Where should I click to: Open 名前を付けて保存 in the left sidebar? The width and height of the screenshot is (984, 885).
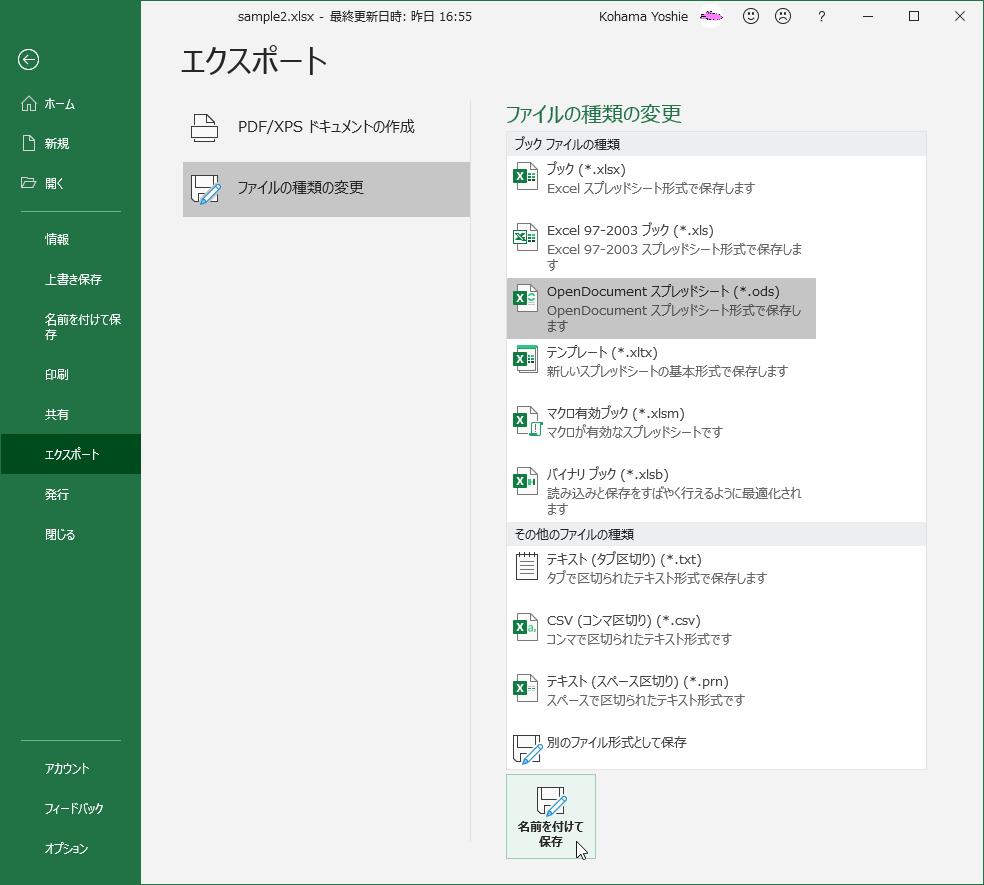point(70,327)
